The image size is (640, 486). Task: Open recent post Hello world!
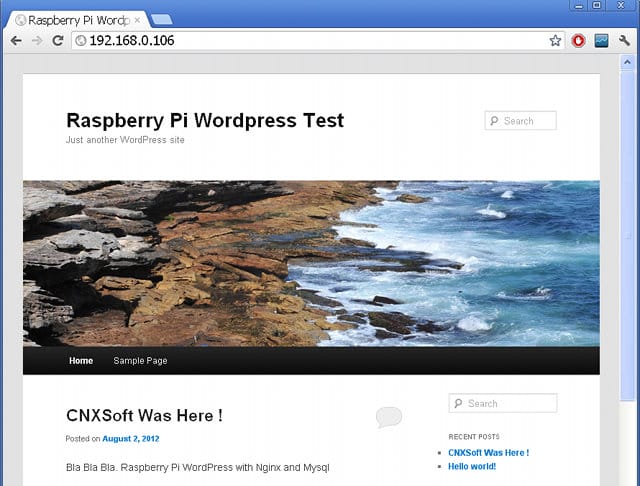click(x=472, y=466)
